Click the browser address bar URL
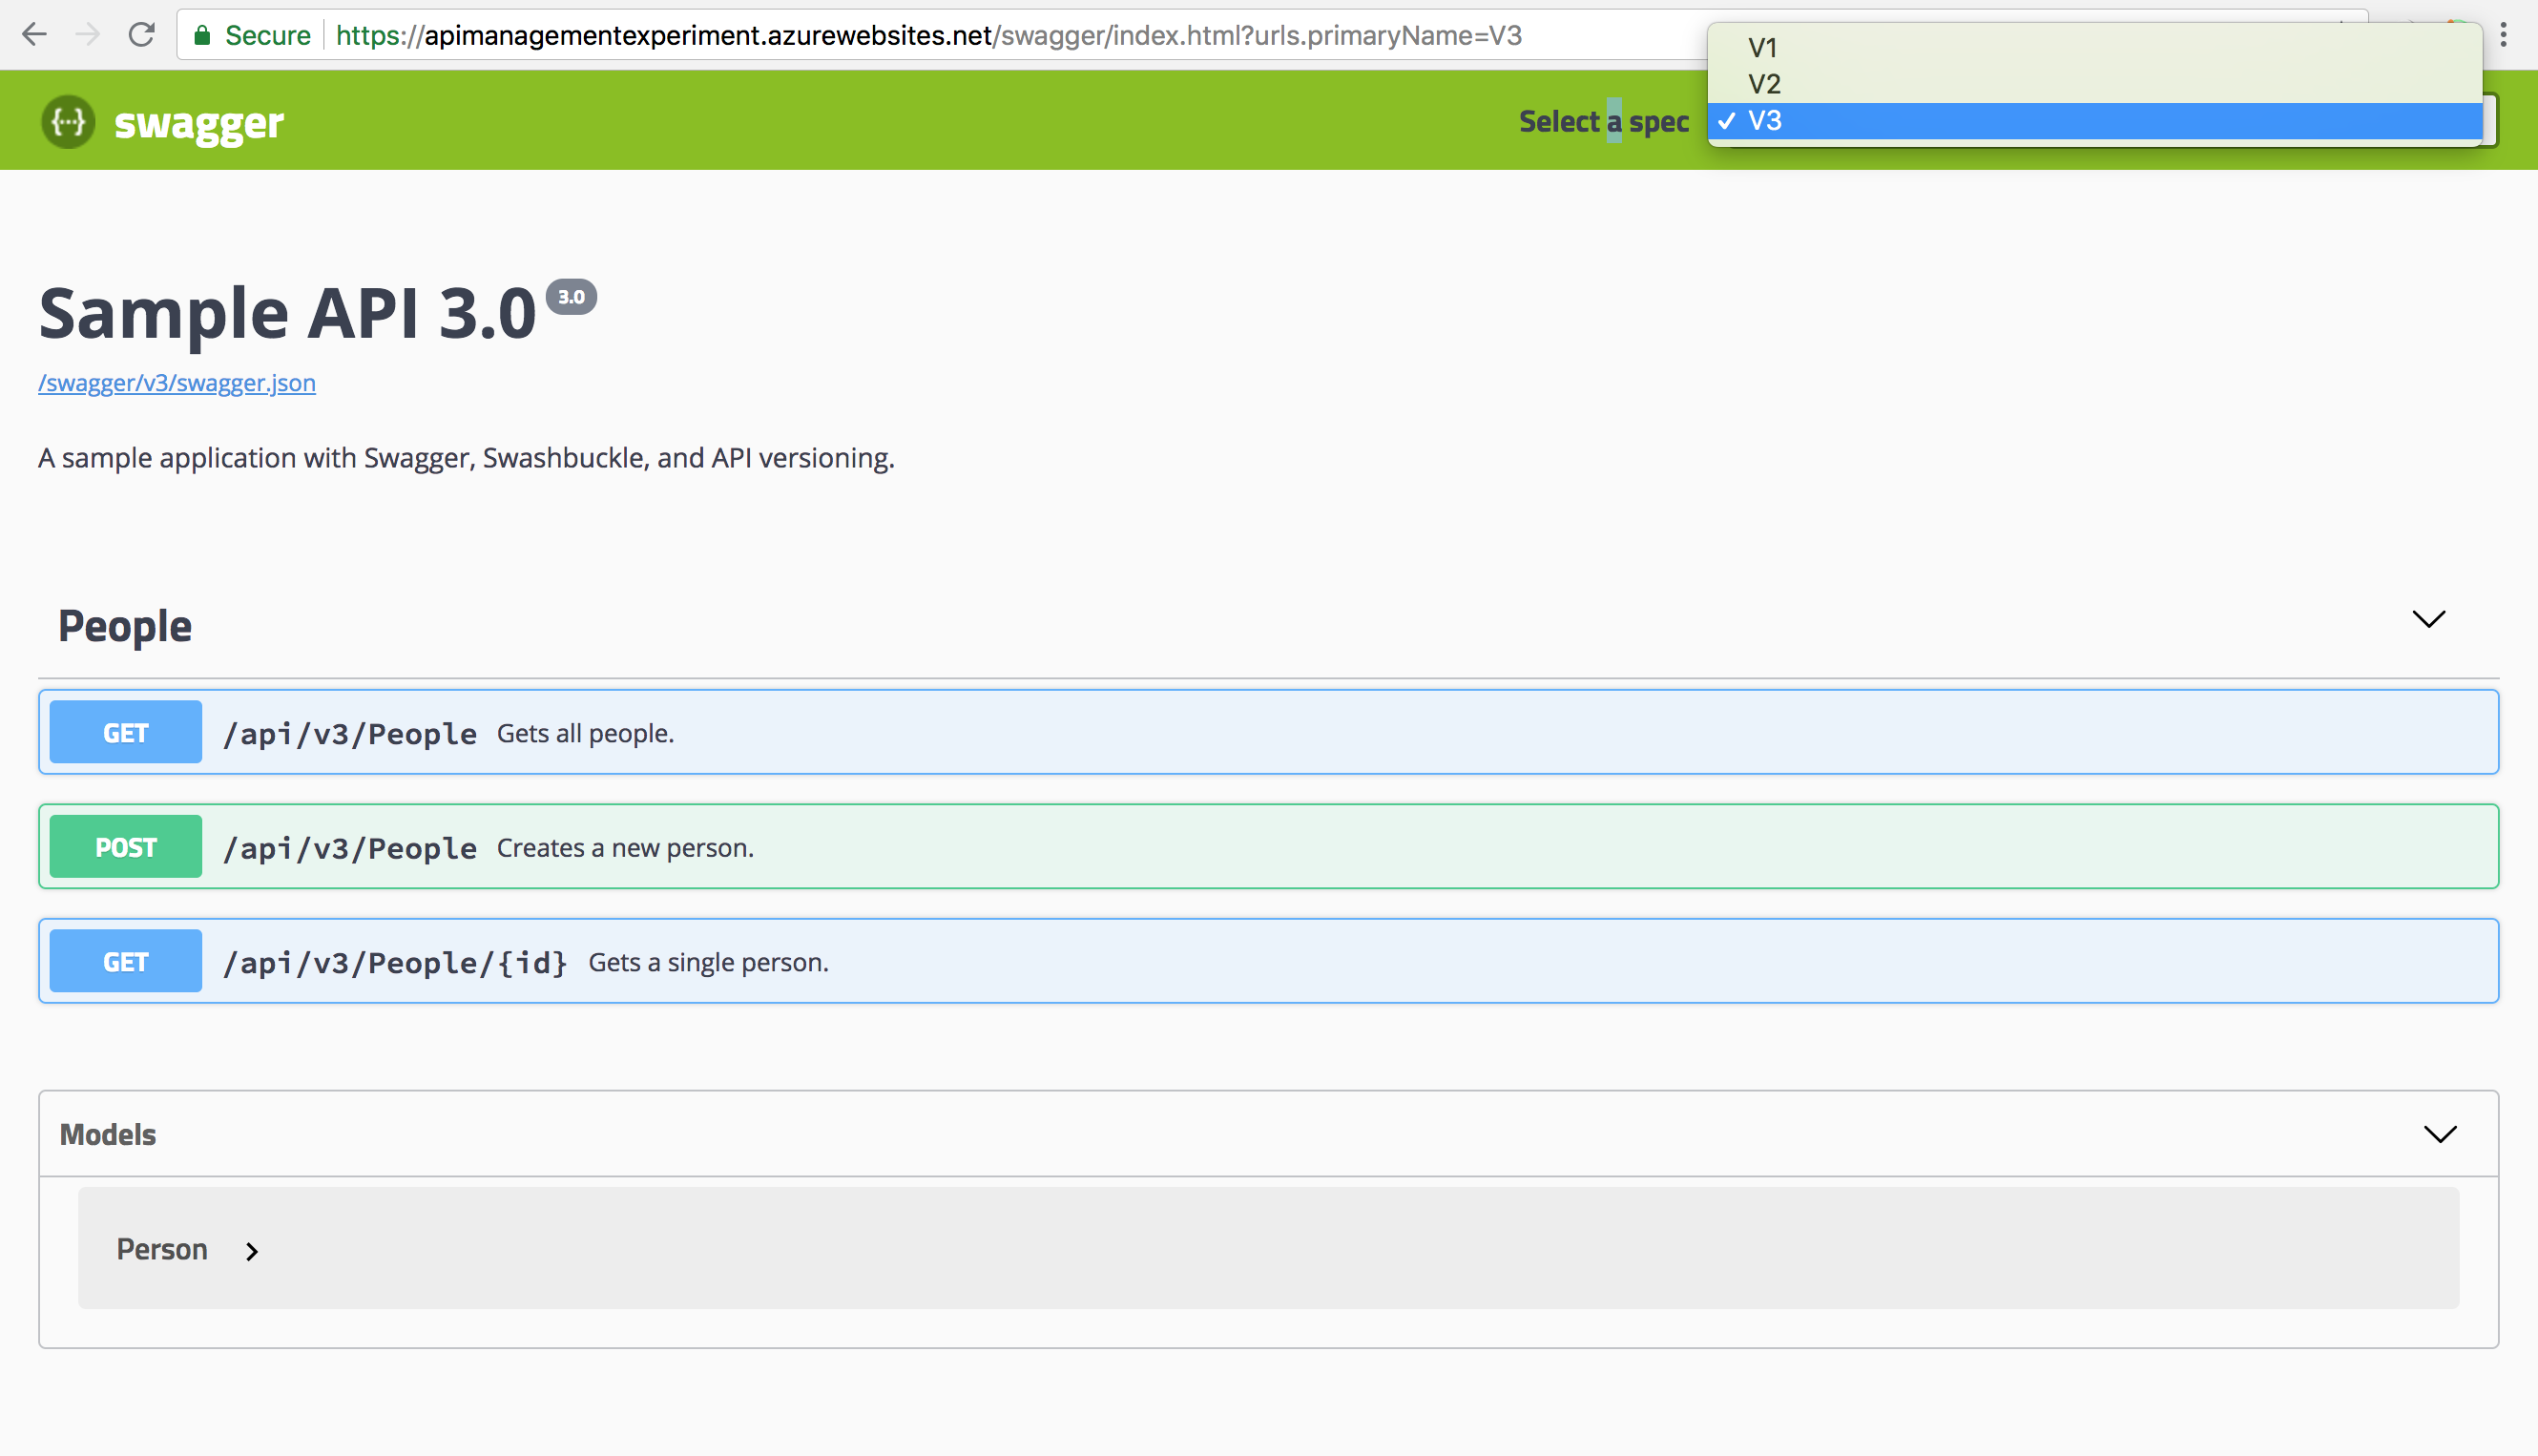This screenshot has height=1456, width=2538. (x=928, y=36)
